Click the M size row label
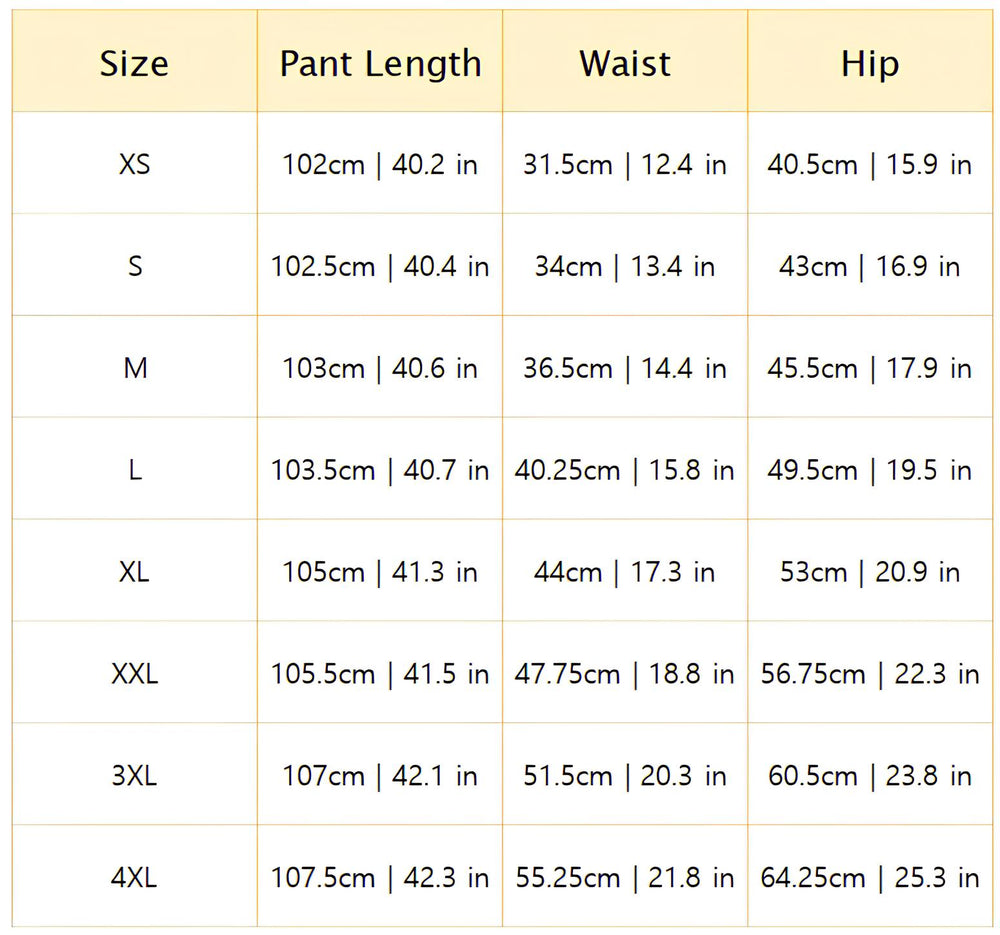Screen dimensions: 1000x935 point(134,369)
